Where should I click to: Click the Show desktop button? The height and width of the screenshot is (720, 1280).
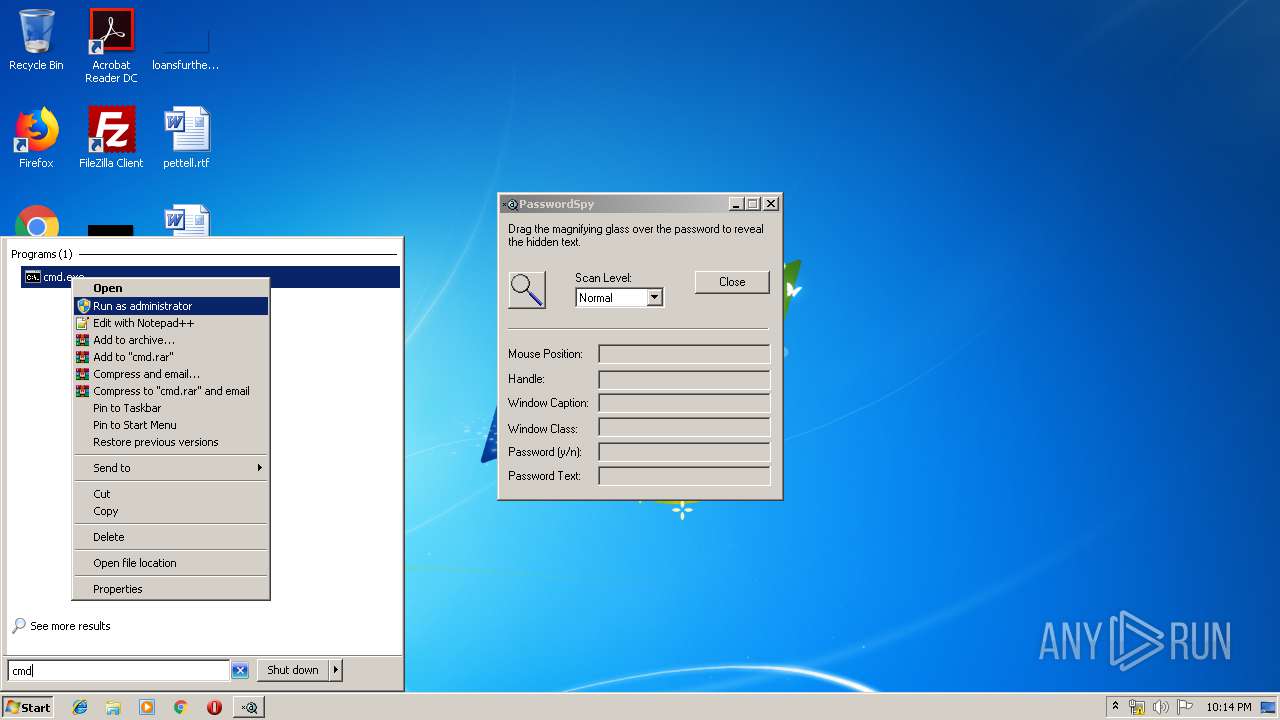click(1270, 707)
